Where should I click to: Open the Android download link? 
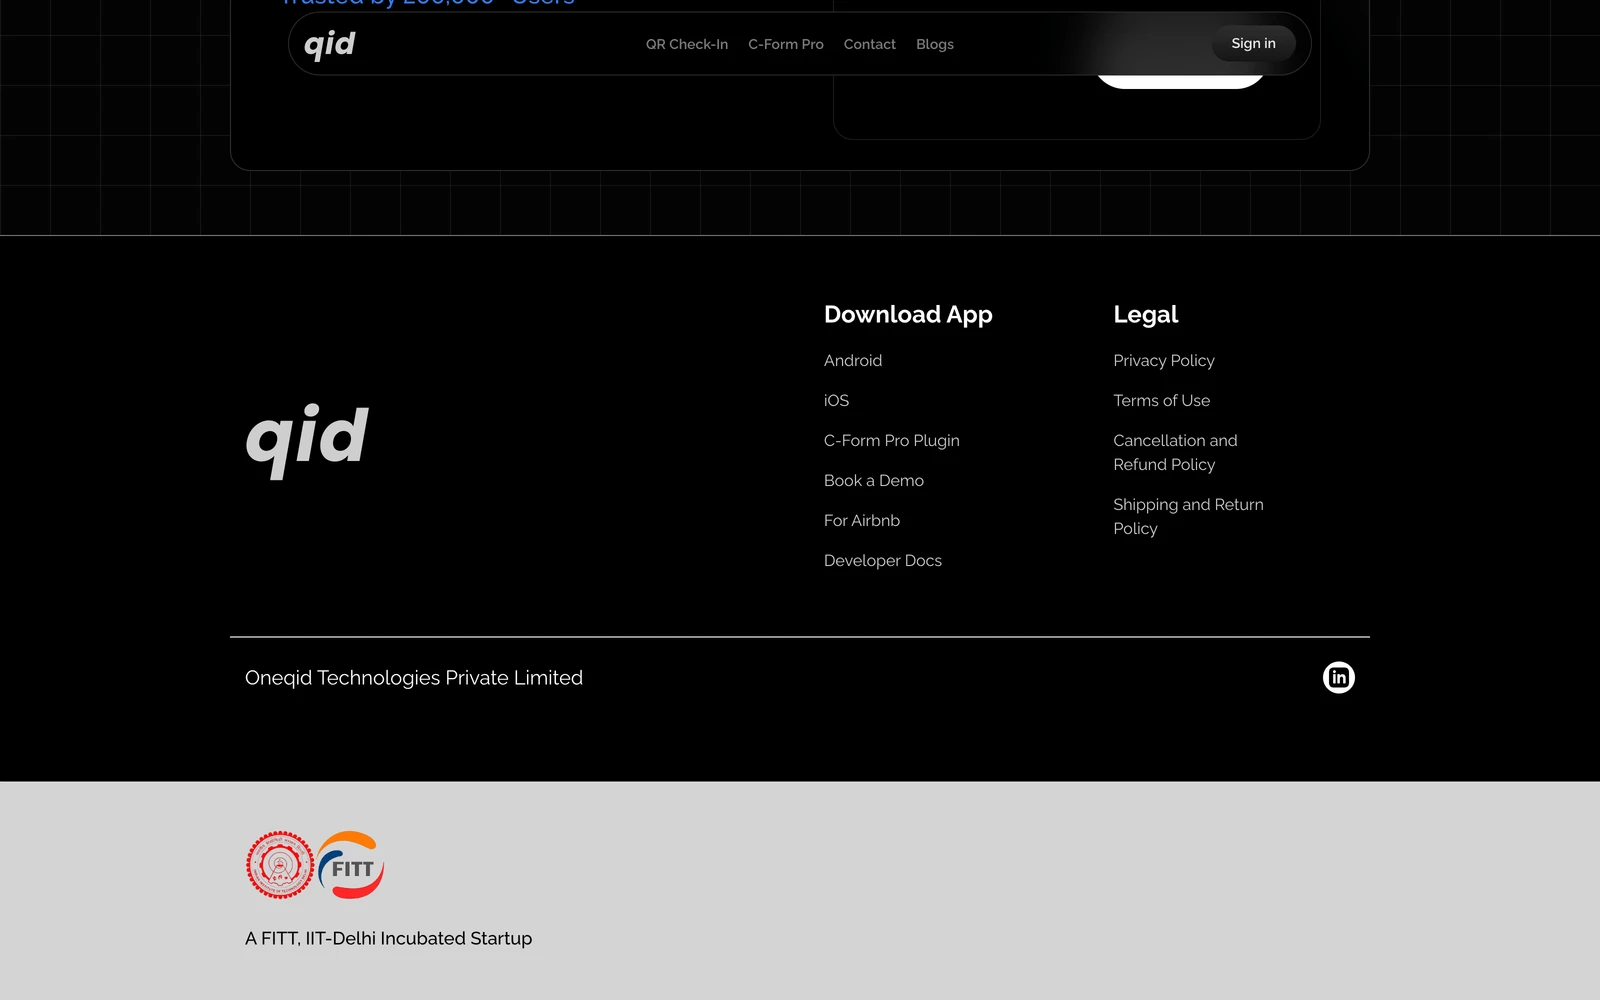853,360
